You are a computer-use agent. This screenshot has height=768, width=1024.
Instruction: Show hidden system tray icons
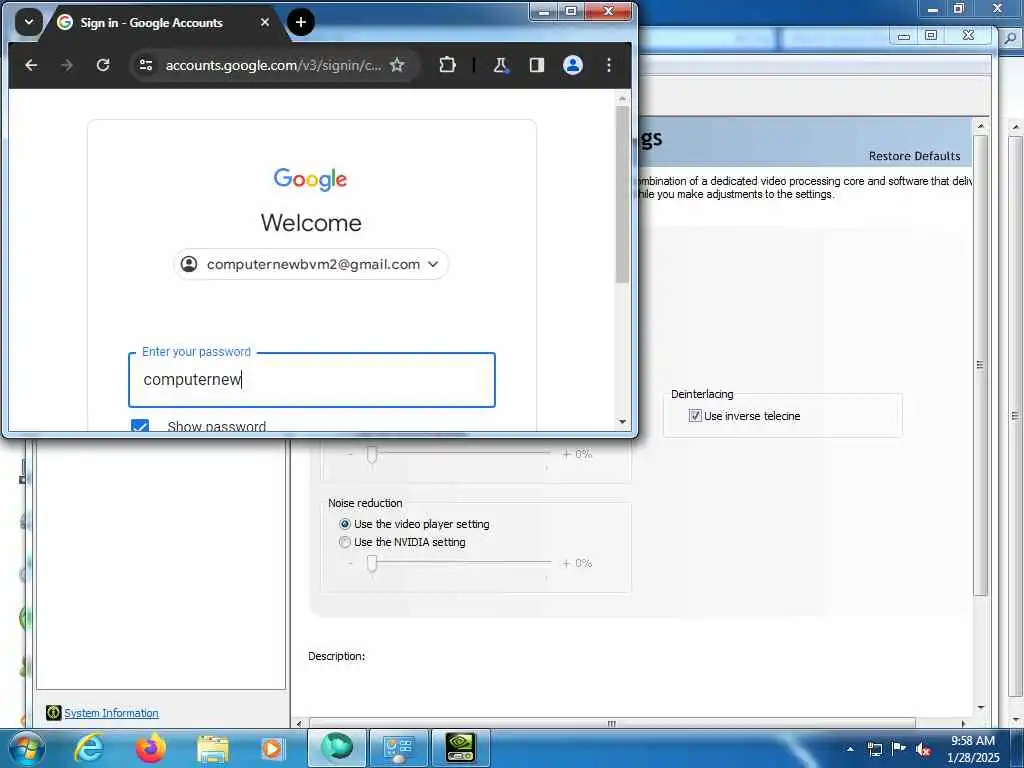pyautogui.click(x=850, y=749)
